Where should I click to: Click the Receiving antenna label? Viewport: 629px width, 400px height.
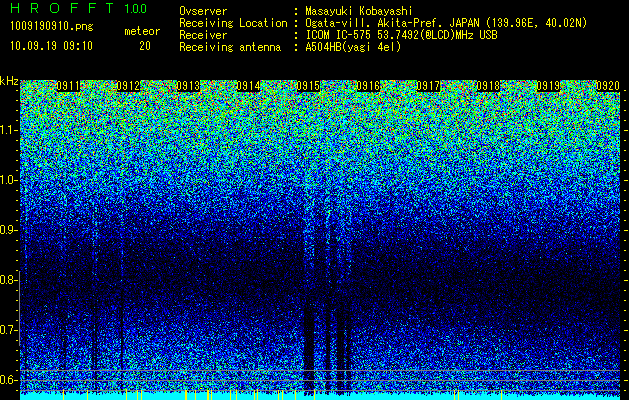230,47
